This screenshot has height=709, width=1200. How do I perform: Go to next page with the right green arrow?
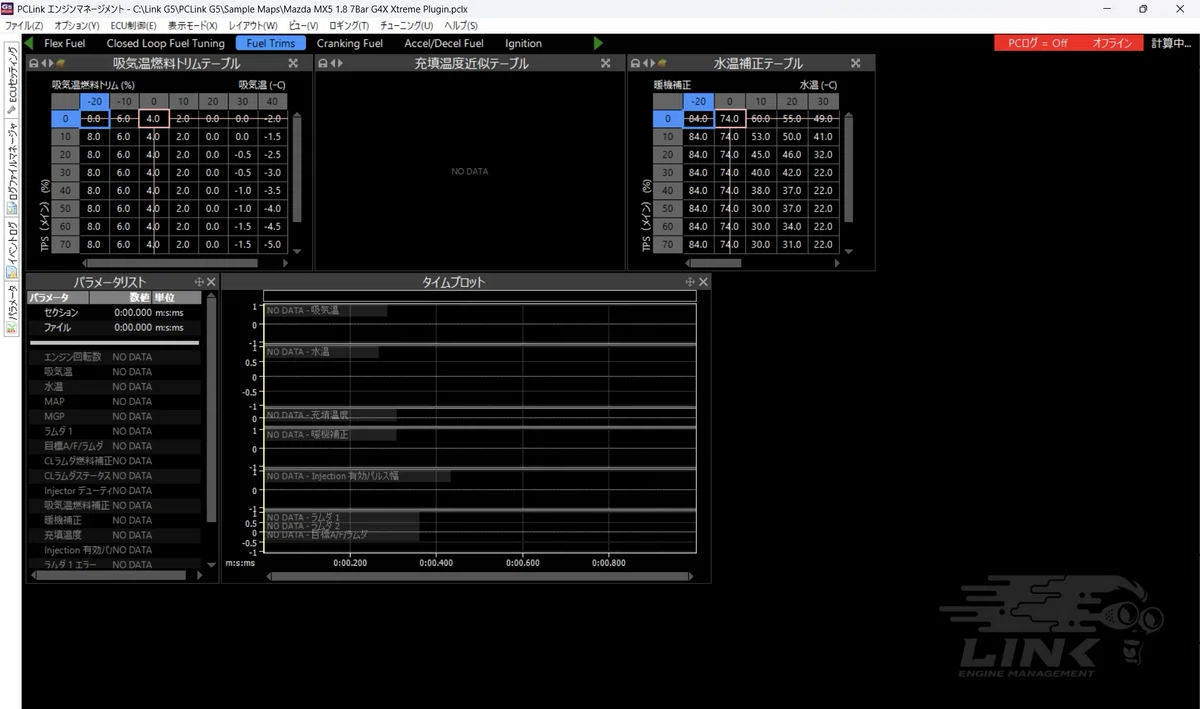tap(598, 43)
